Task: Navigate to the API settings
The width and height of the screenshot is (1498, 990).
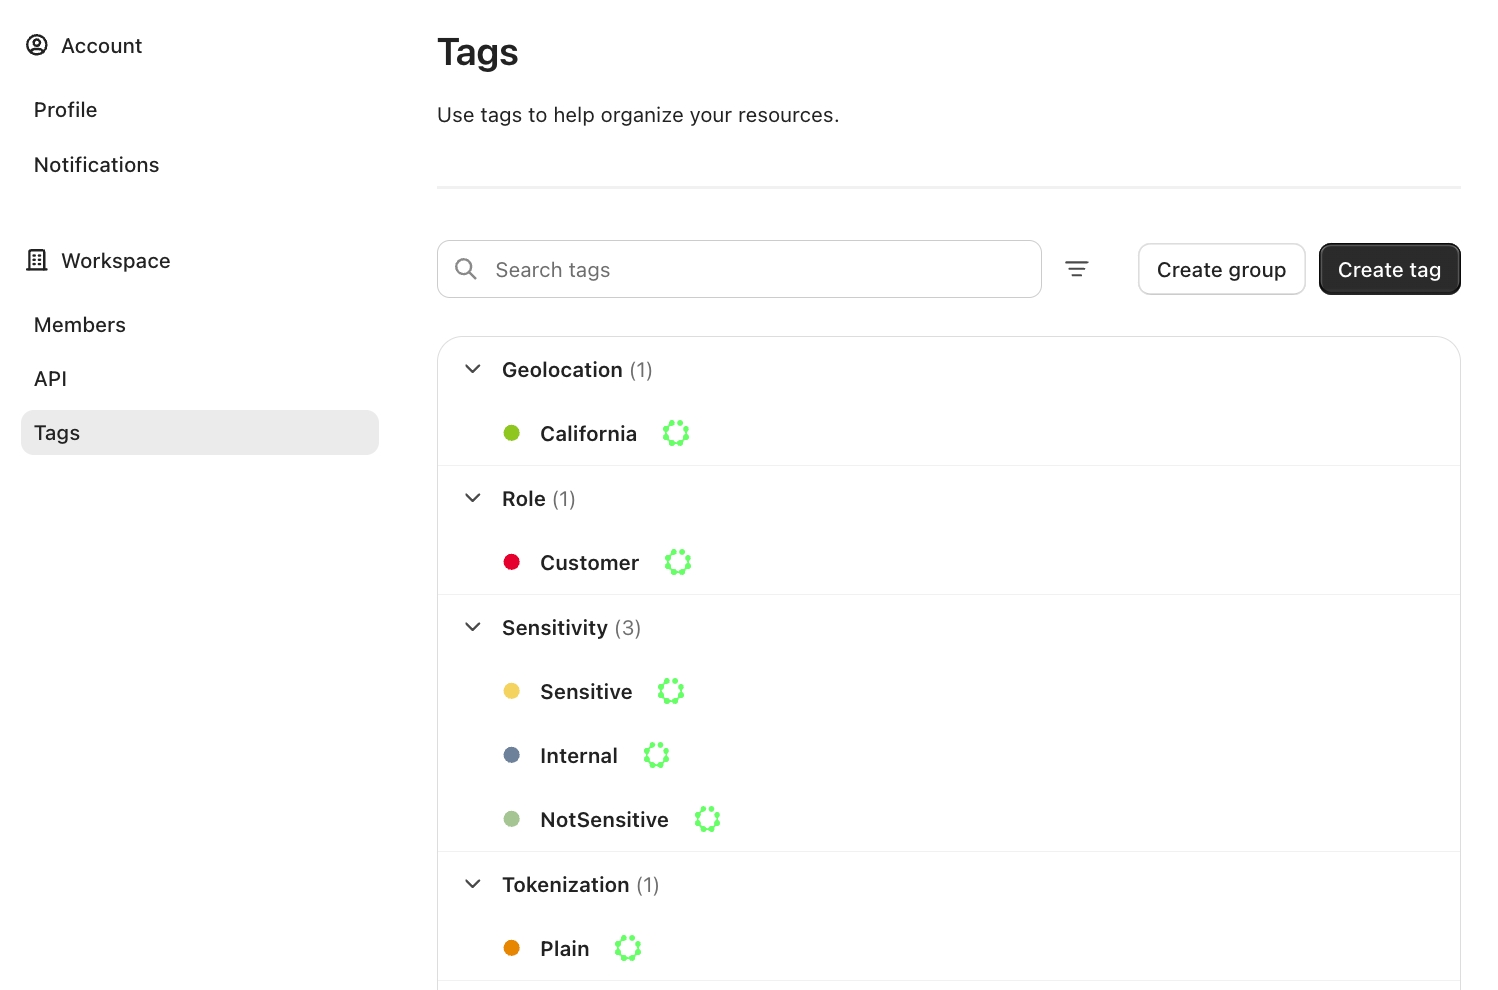Action: (51, 379)
